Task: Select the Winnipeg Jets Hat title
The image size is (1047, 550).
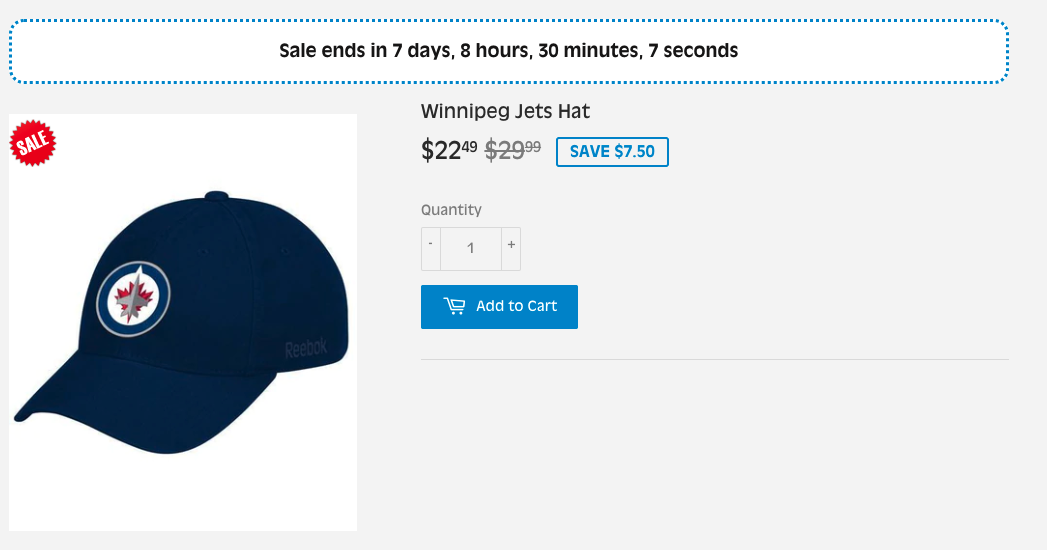Action: coord(505,111)
